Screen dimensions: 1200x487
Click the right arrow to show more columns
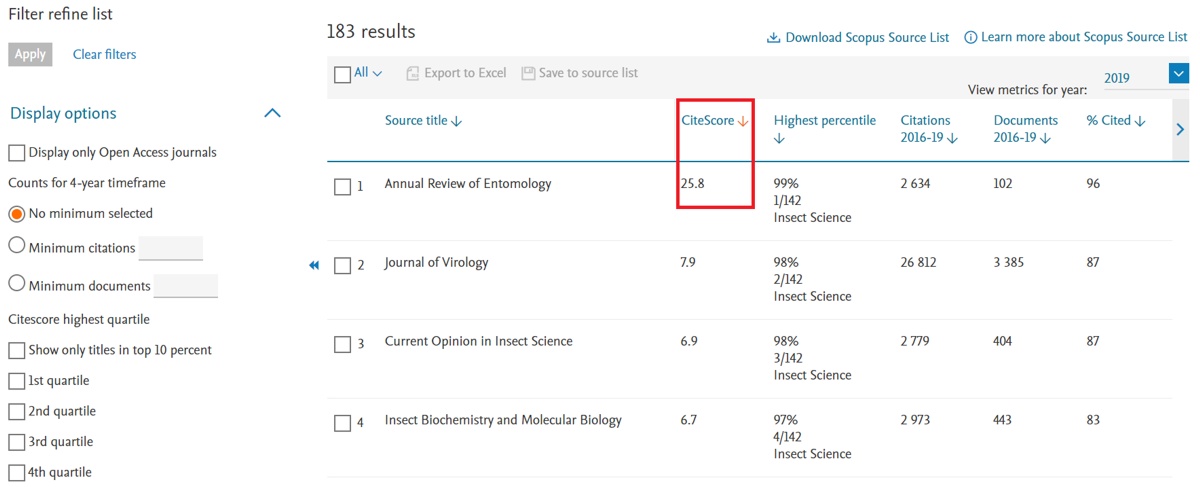point(1180,129)
